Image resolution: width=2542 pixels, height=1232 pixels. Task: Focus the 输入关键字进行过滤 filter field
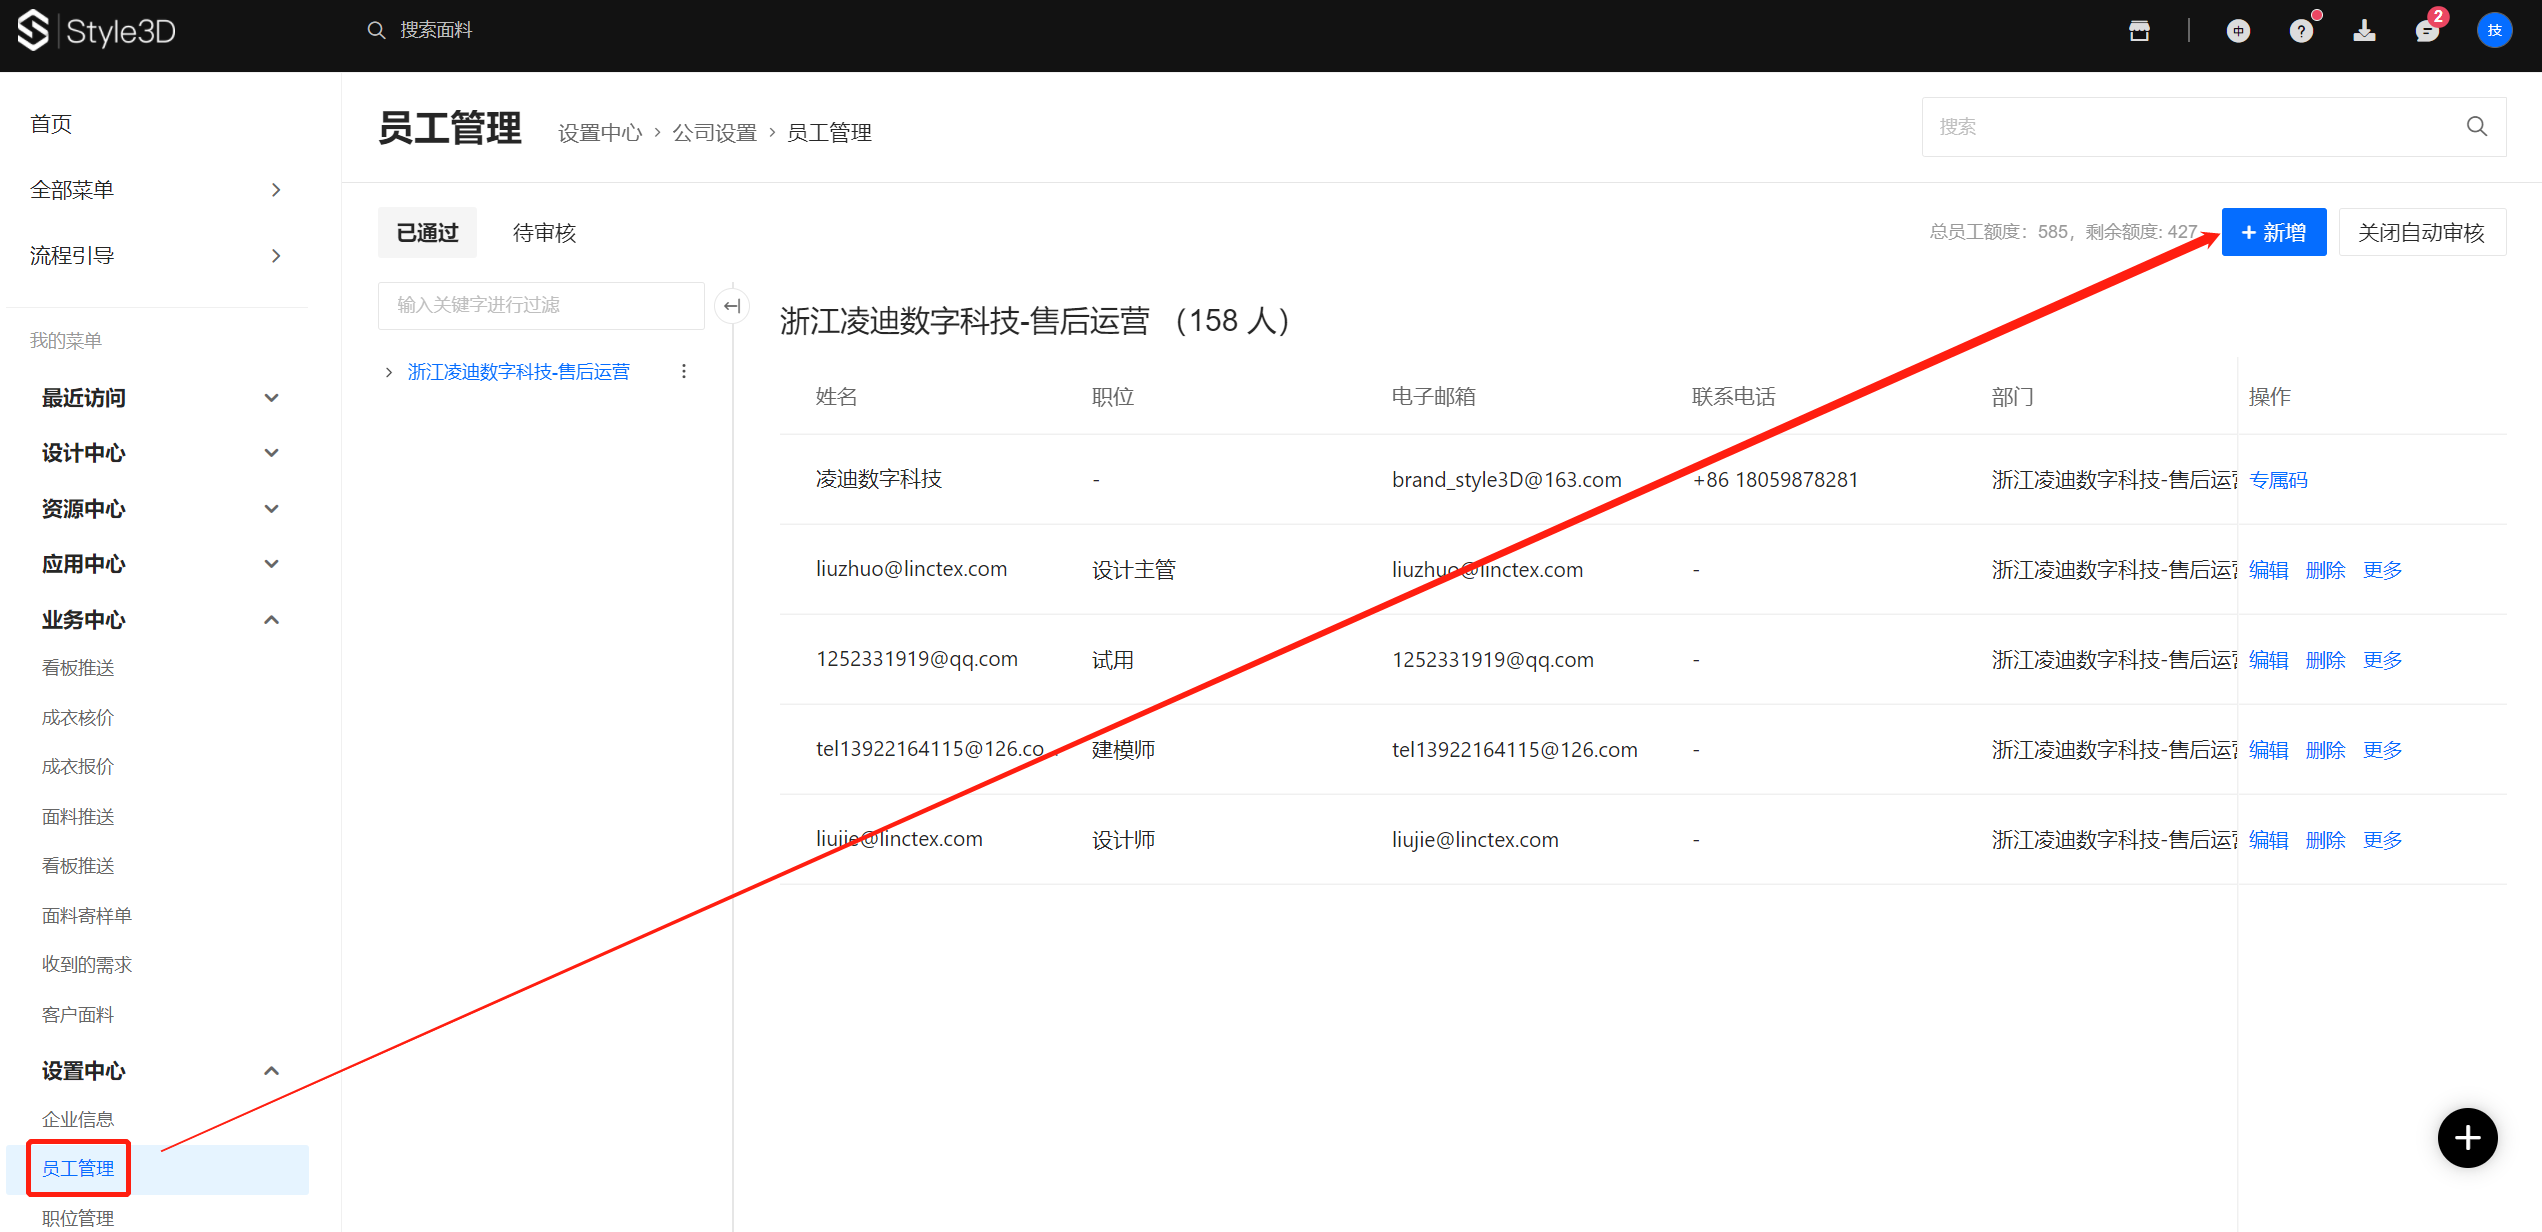[x=540, y=305]
